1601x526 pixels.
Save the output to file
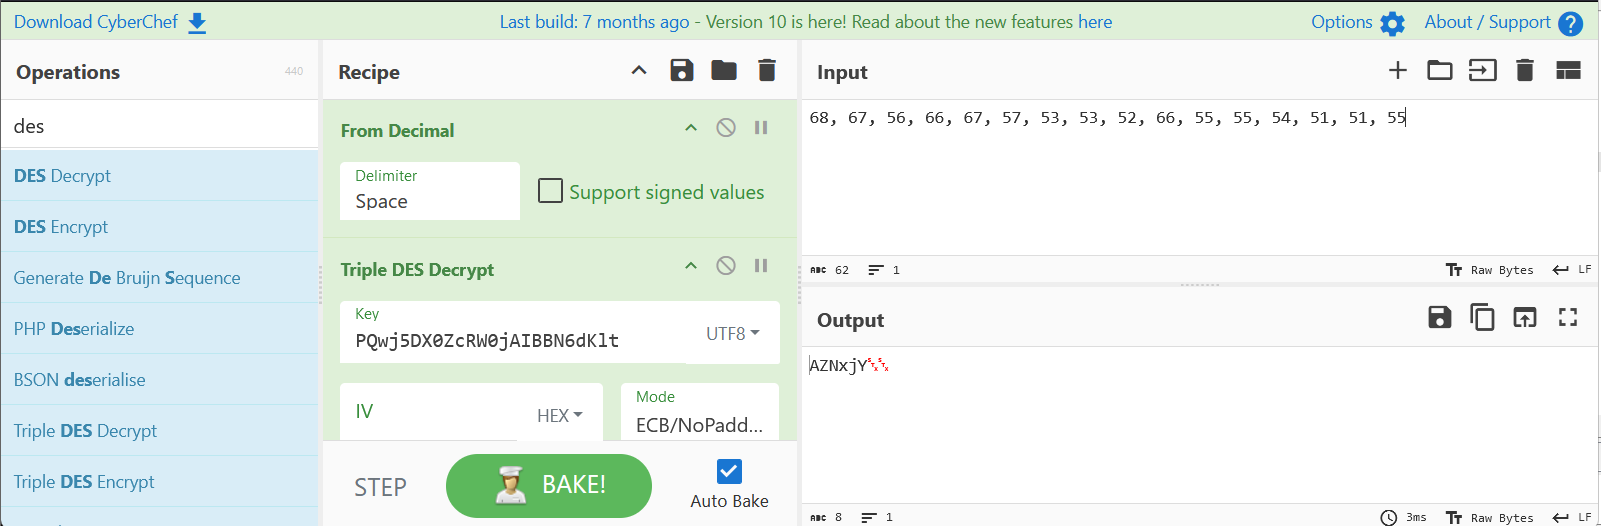1440,317
